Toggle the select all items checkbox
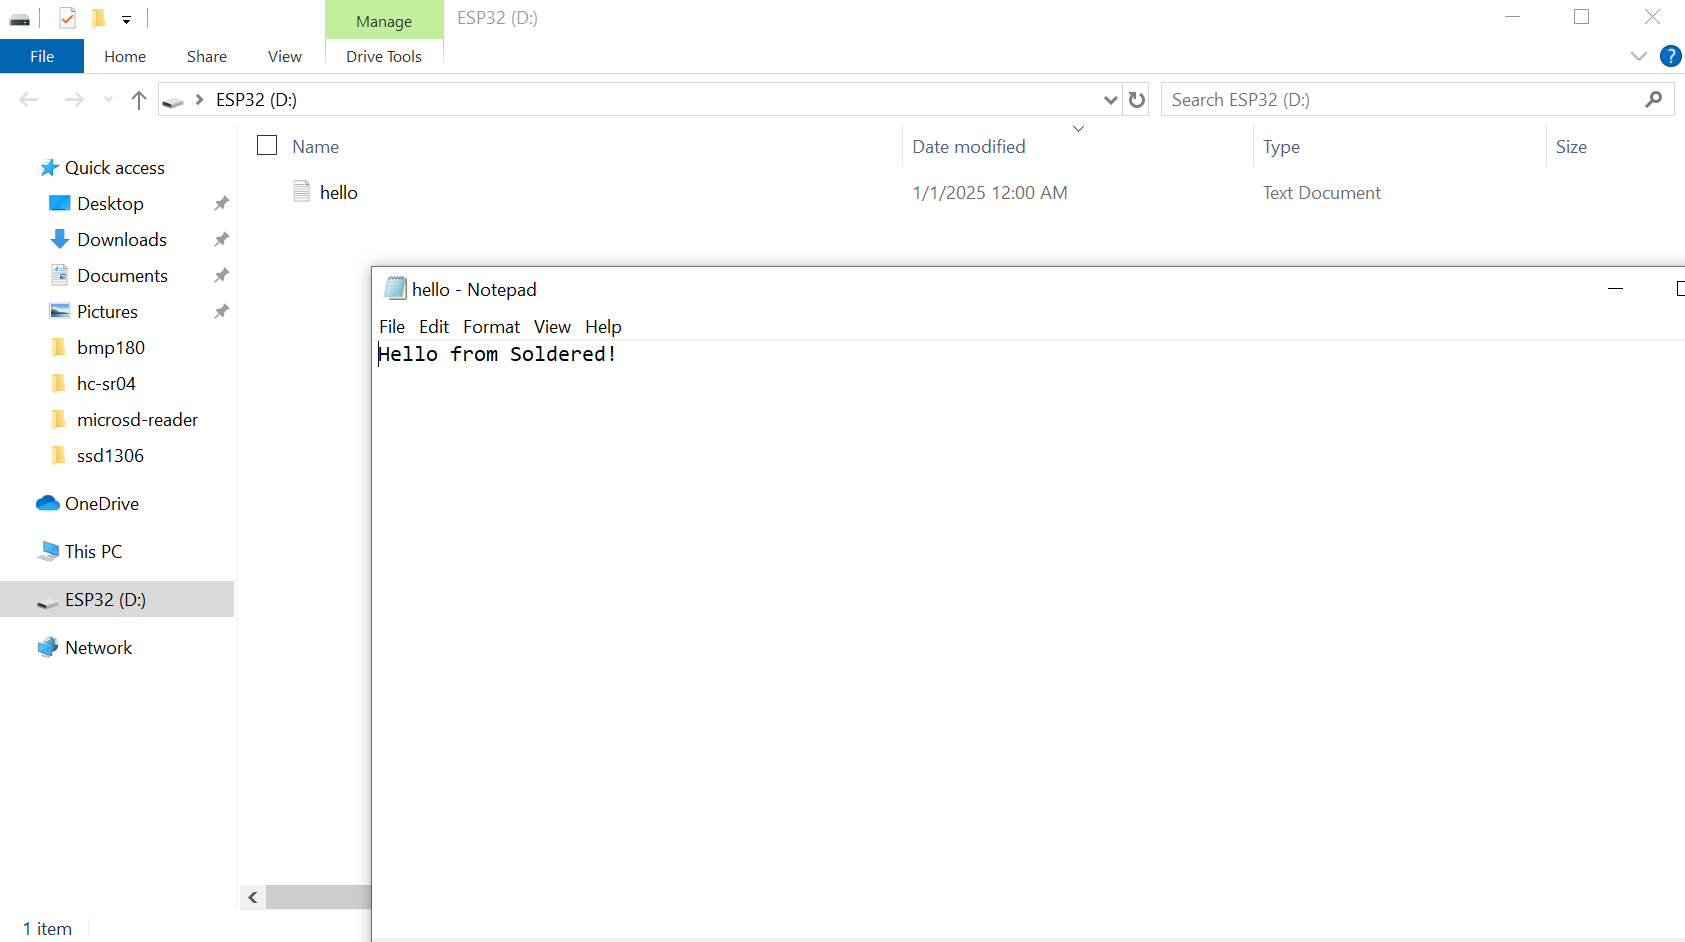Image resolution: width=1685 pixels, height=942 pixels. coord(267,146)
